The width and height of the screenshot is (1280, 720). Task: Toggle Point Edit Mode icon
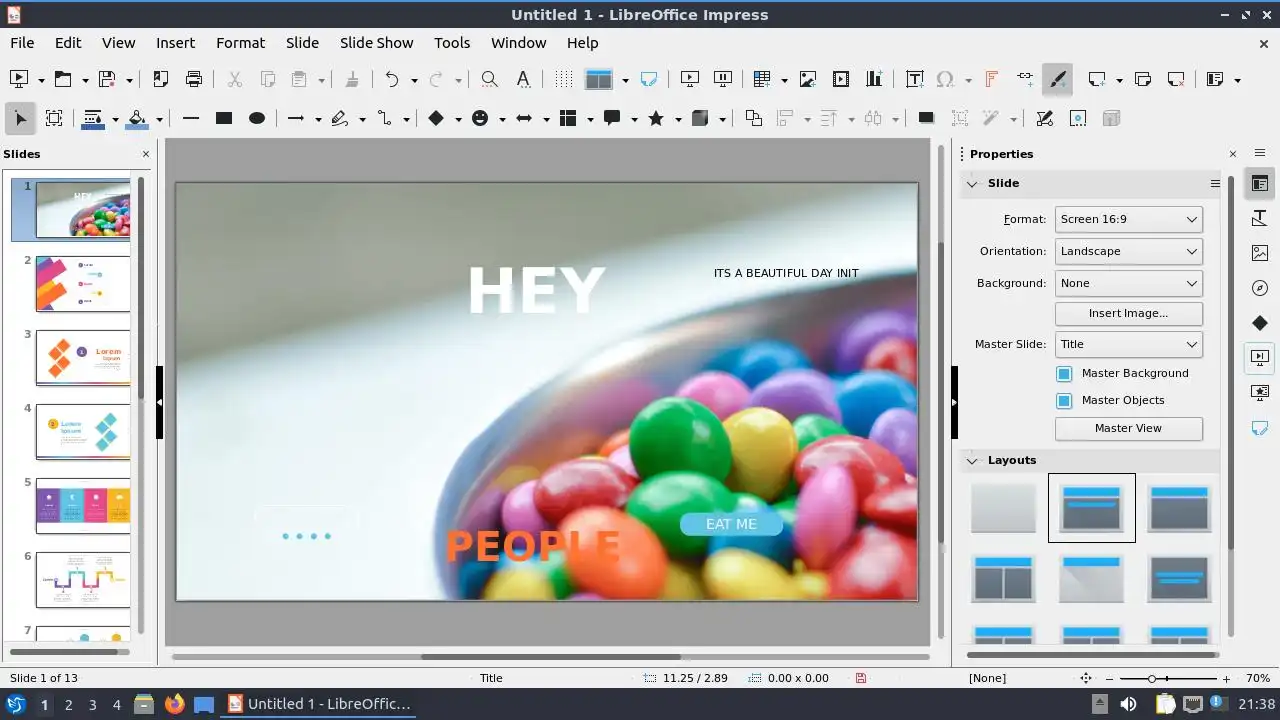click(x=1044, y=118)
